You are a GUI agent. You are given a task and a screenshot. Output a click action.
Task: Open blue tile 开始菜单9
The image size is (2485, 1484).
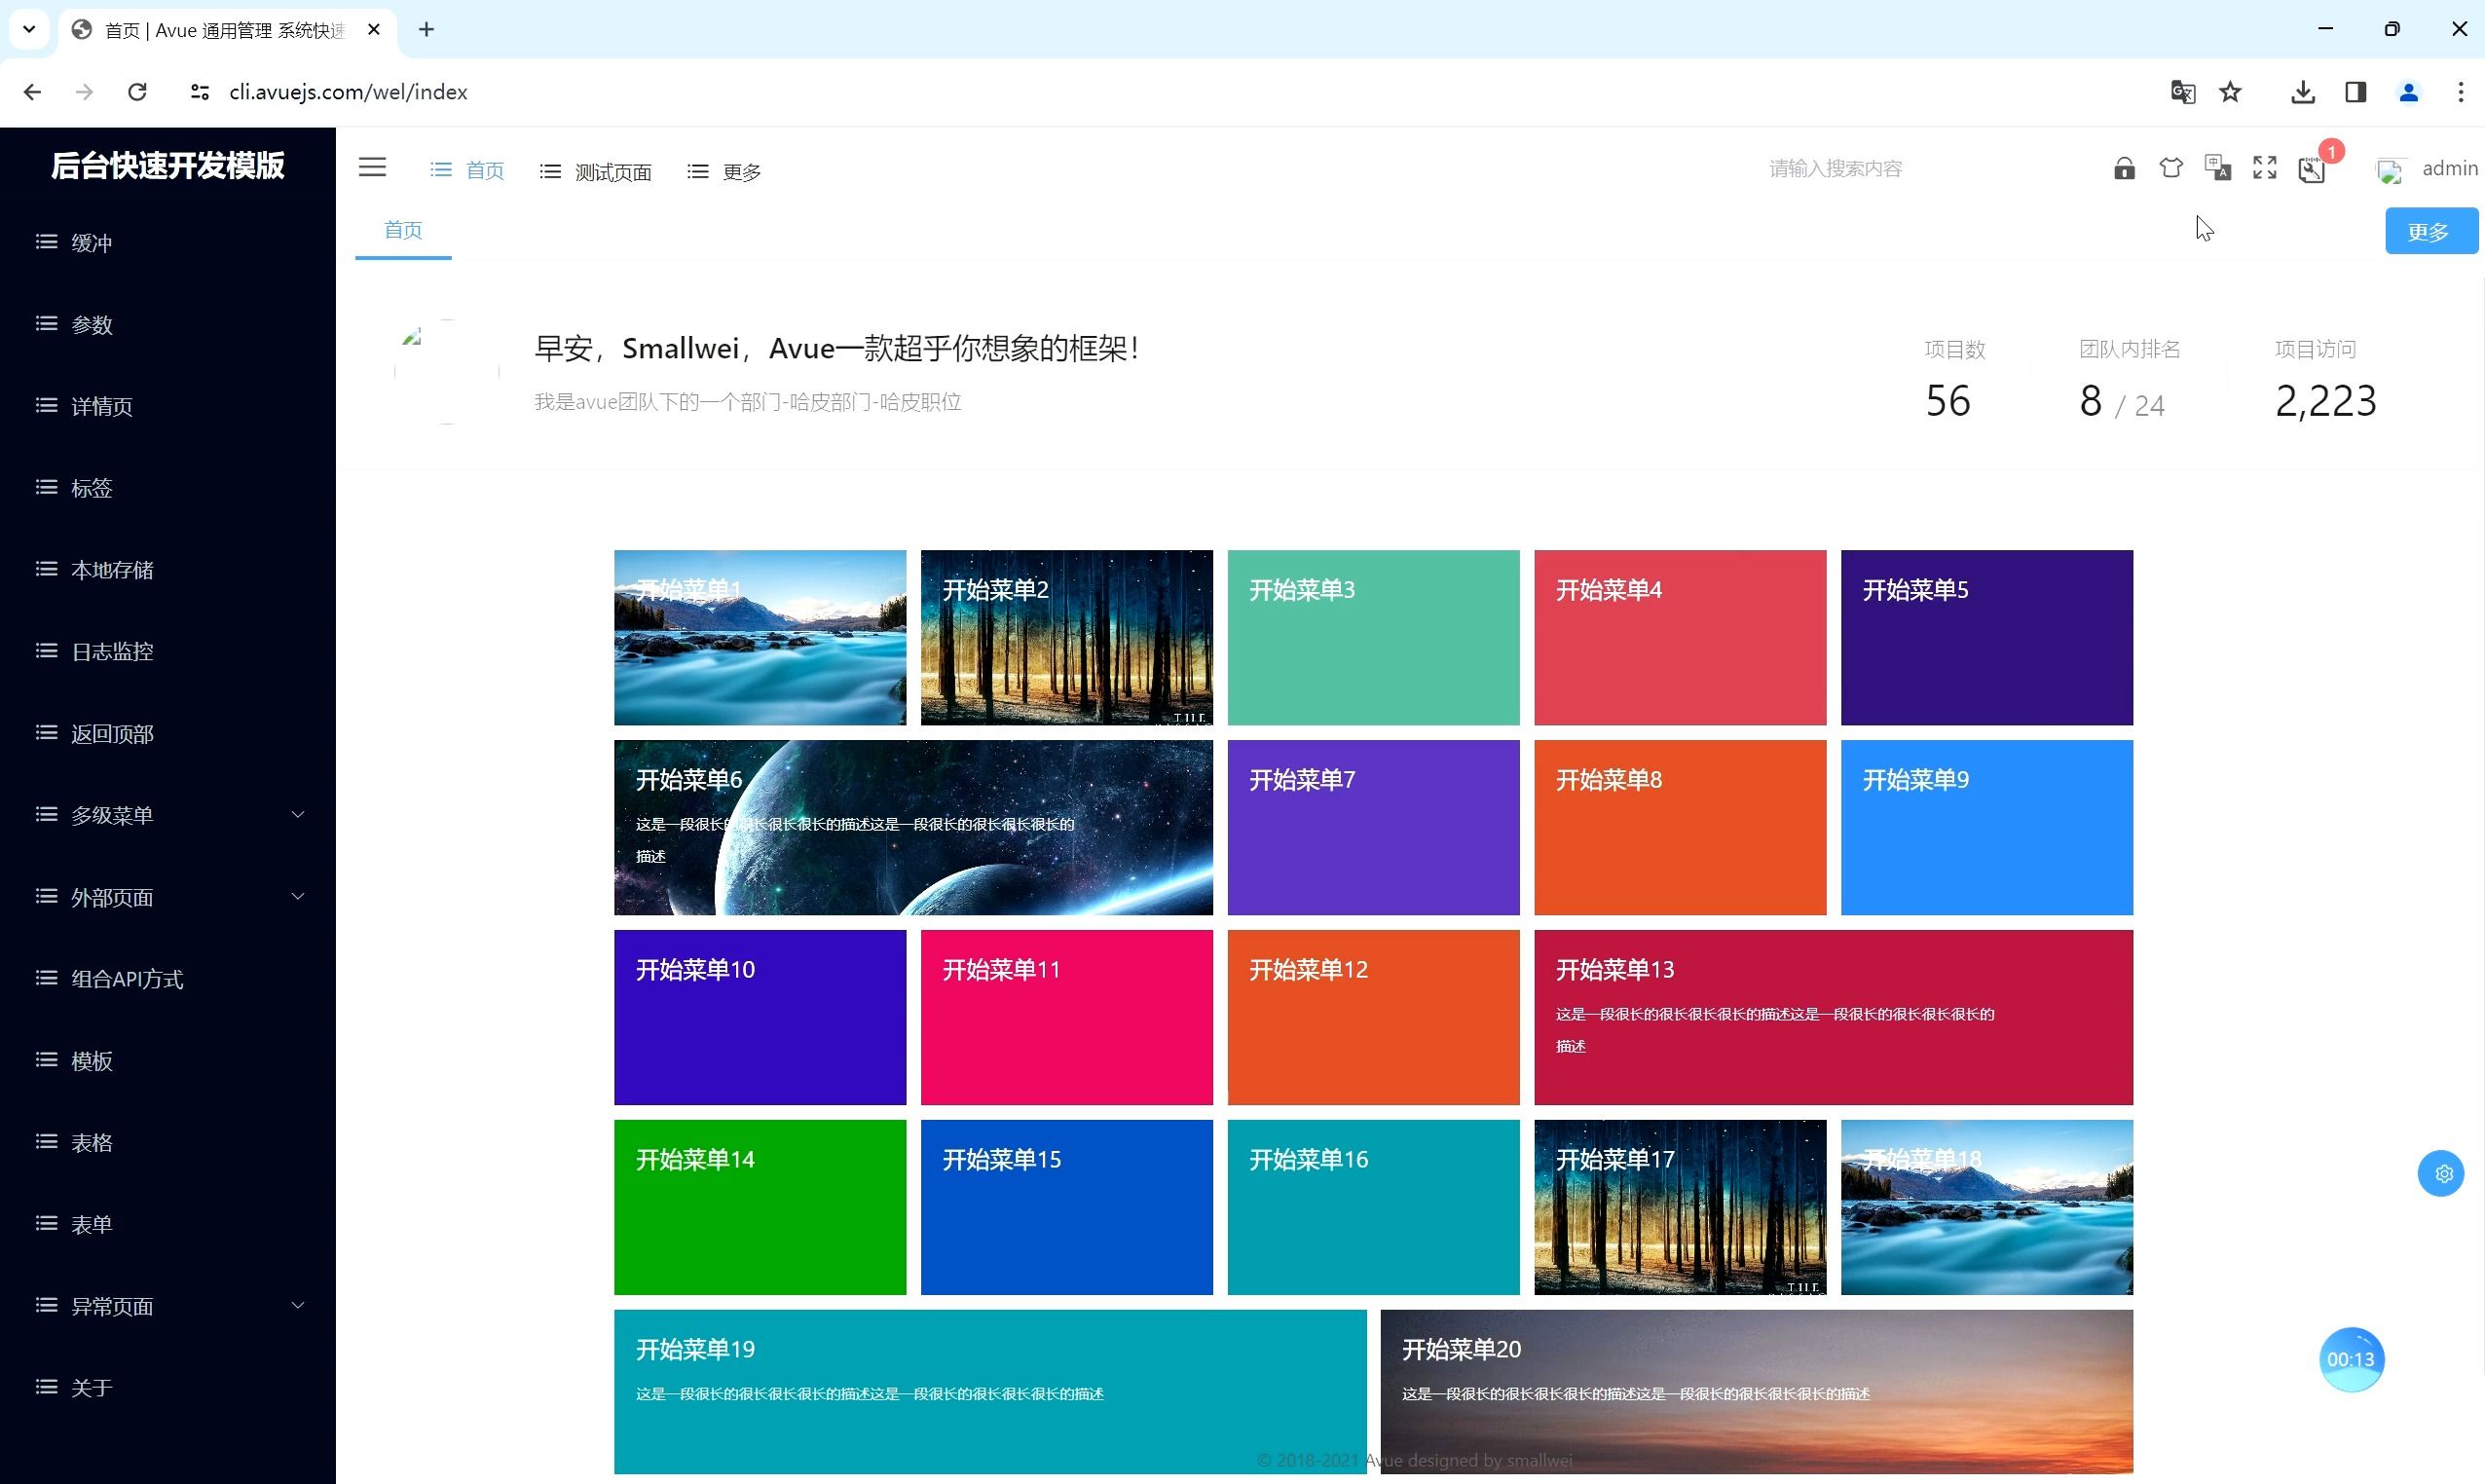click(x=1987, y=827)
